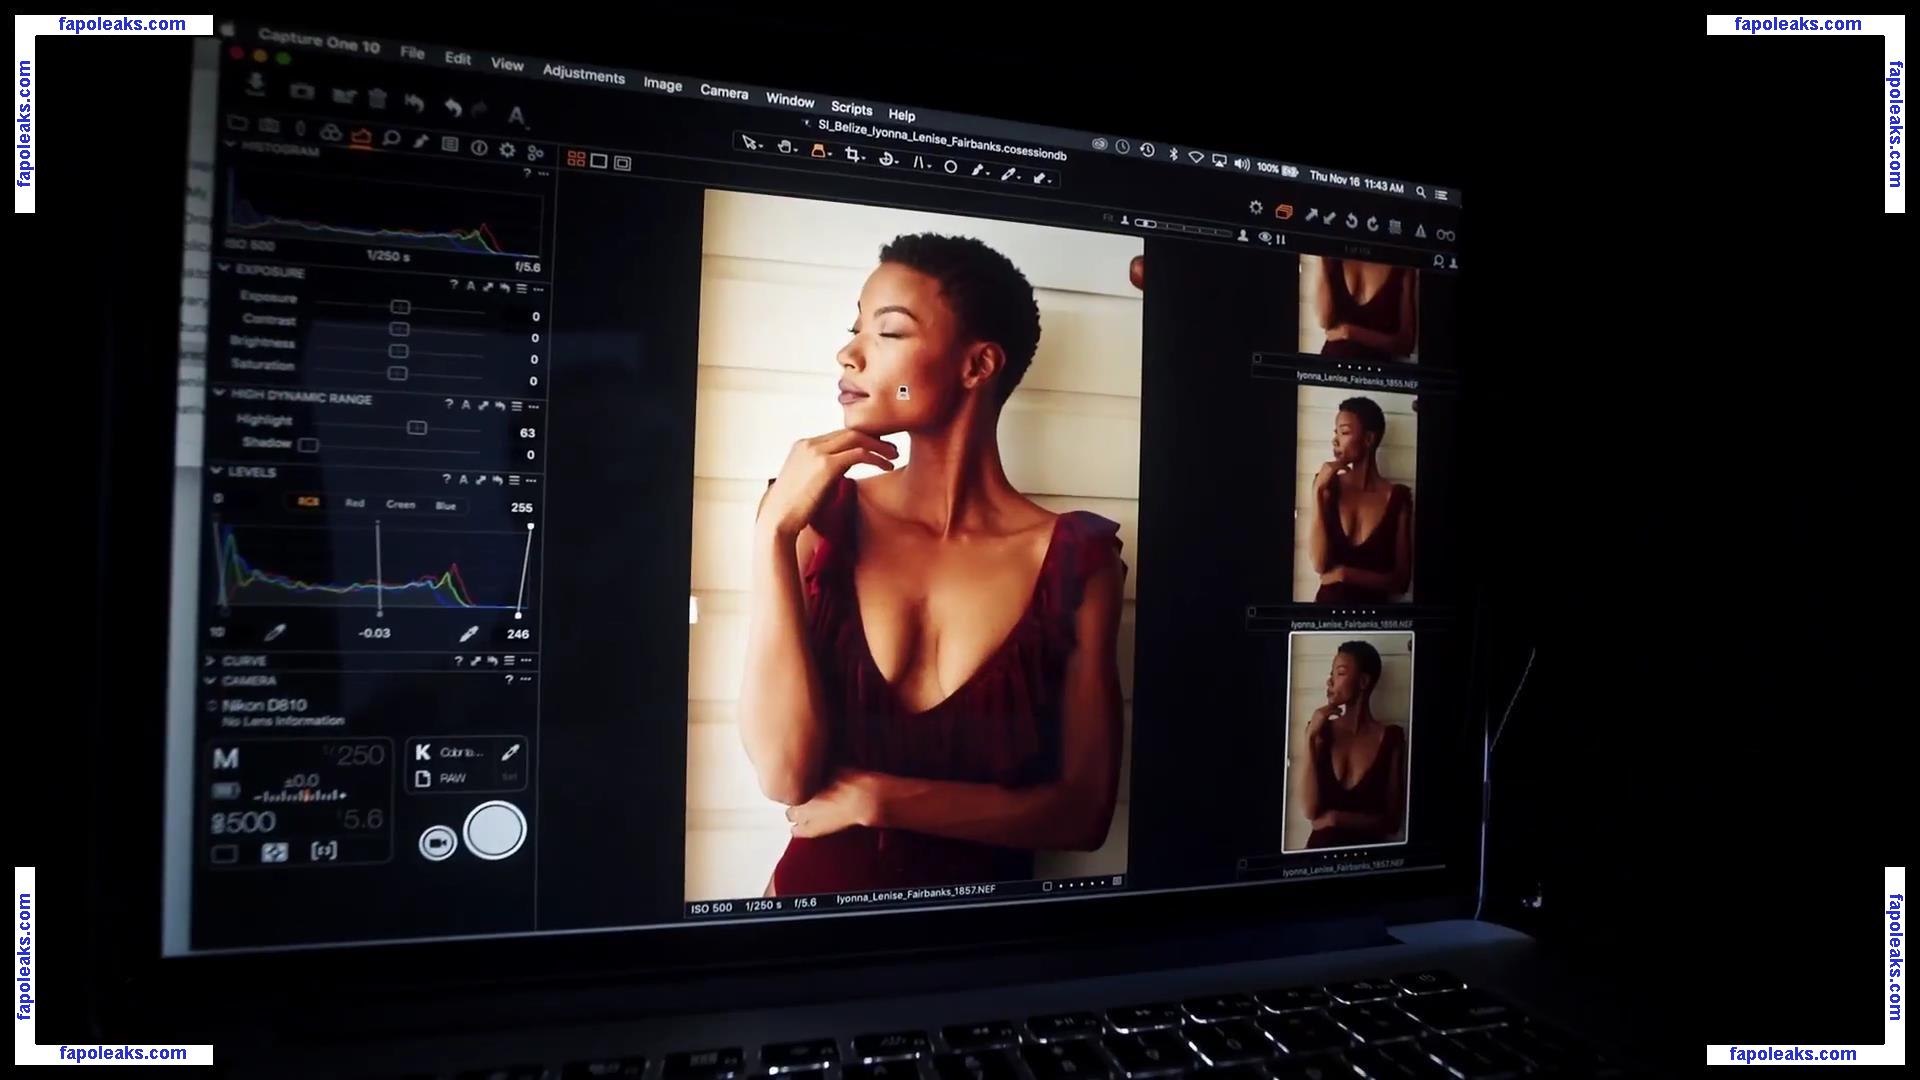Rotate image right using clockwise icon

click(1373, 223)
